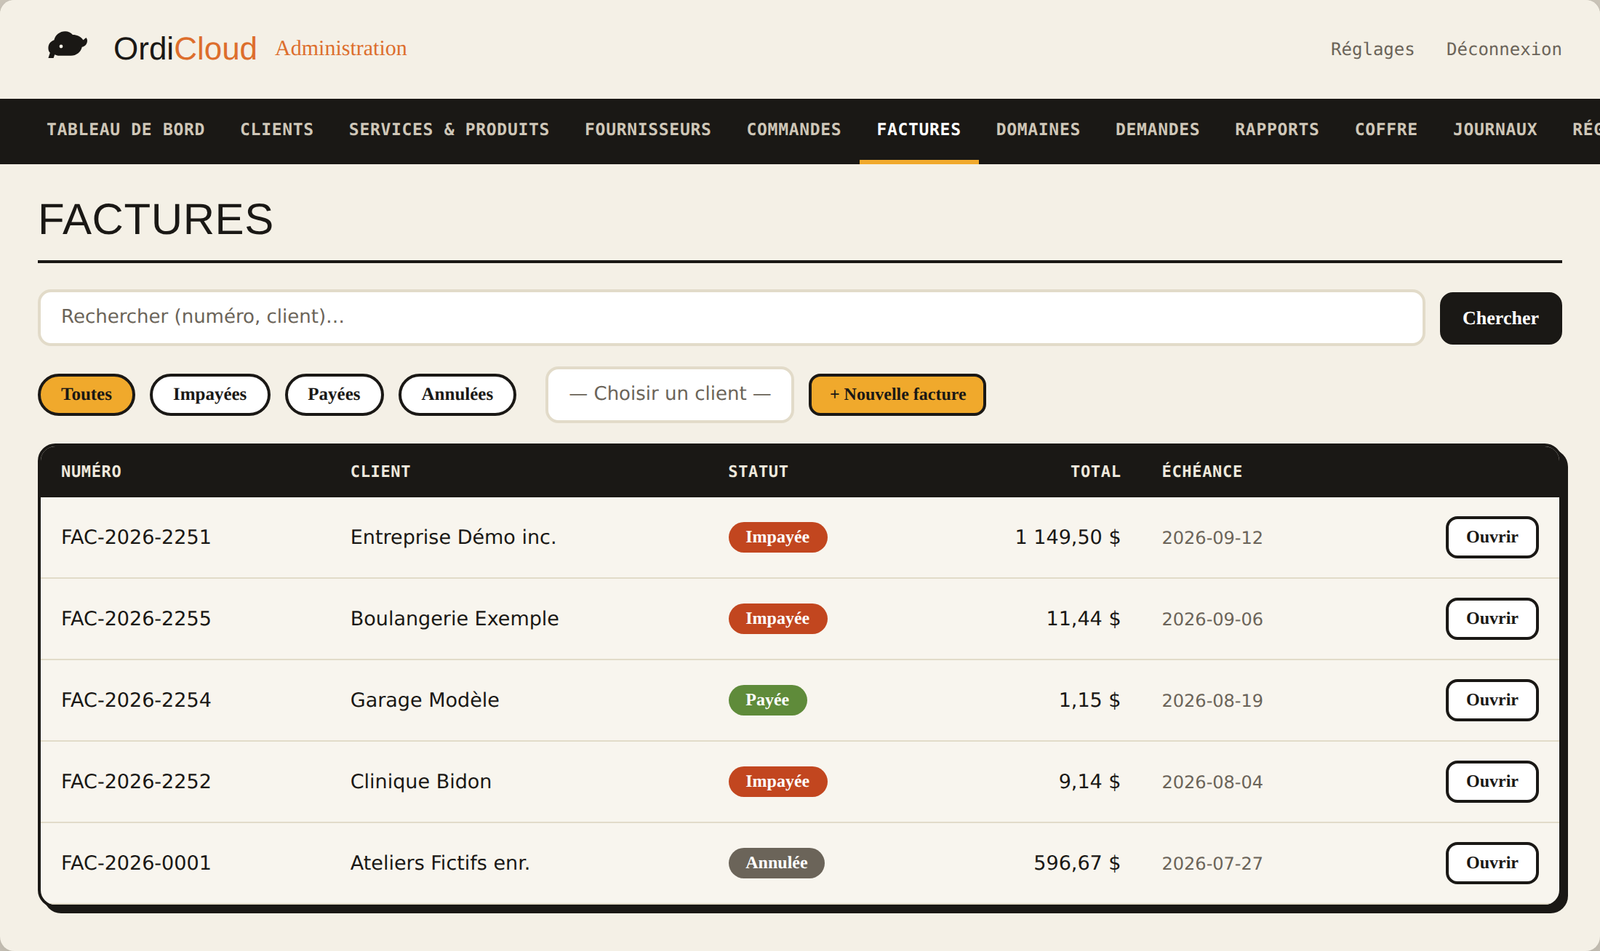
Task: Open the Garage Modèle invoice
Action: click(1492, 700)
